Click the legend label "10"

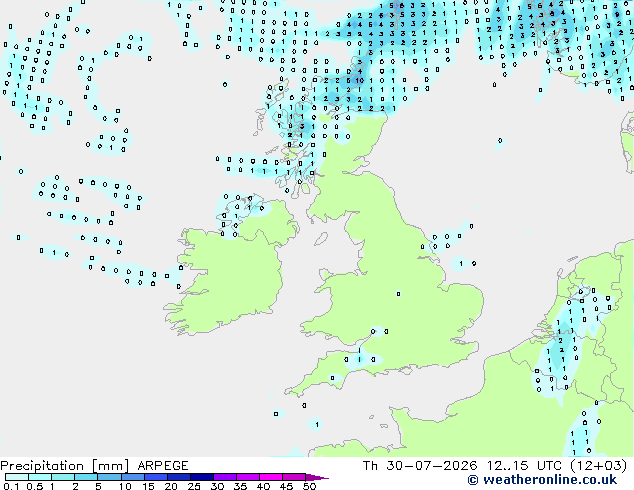[125, 486]
